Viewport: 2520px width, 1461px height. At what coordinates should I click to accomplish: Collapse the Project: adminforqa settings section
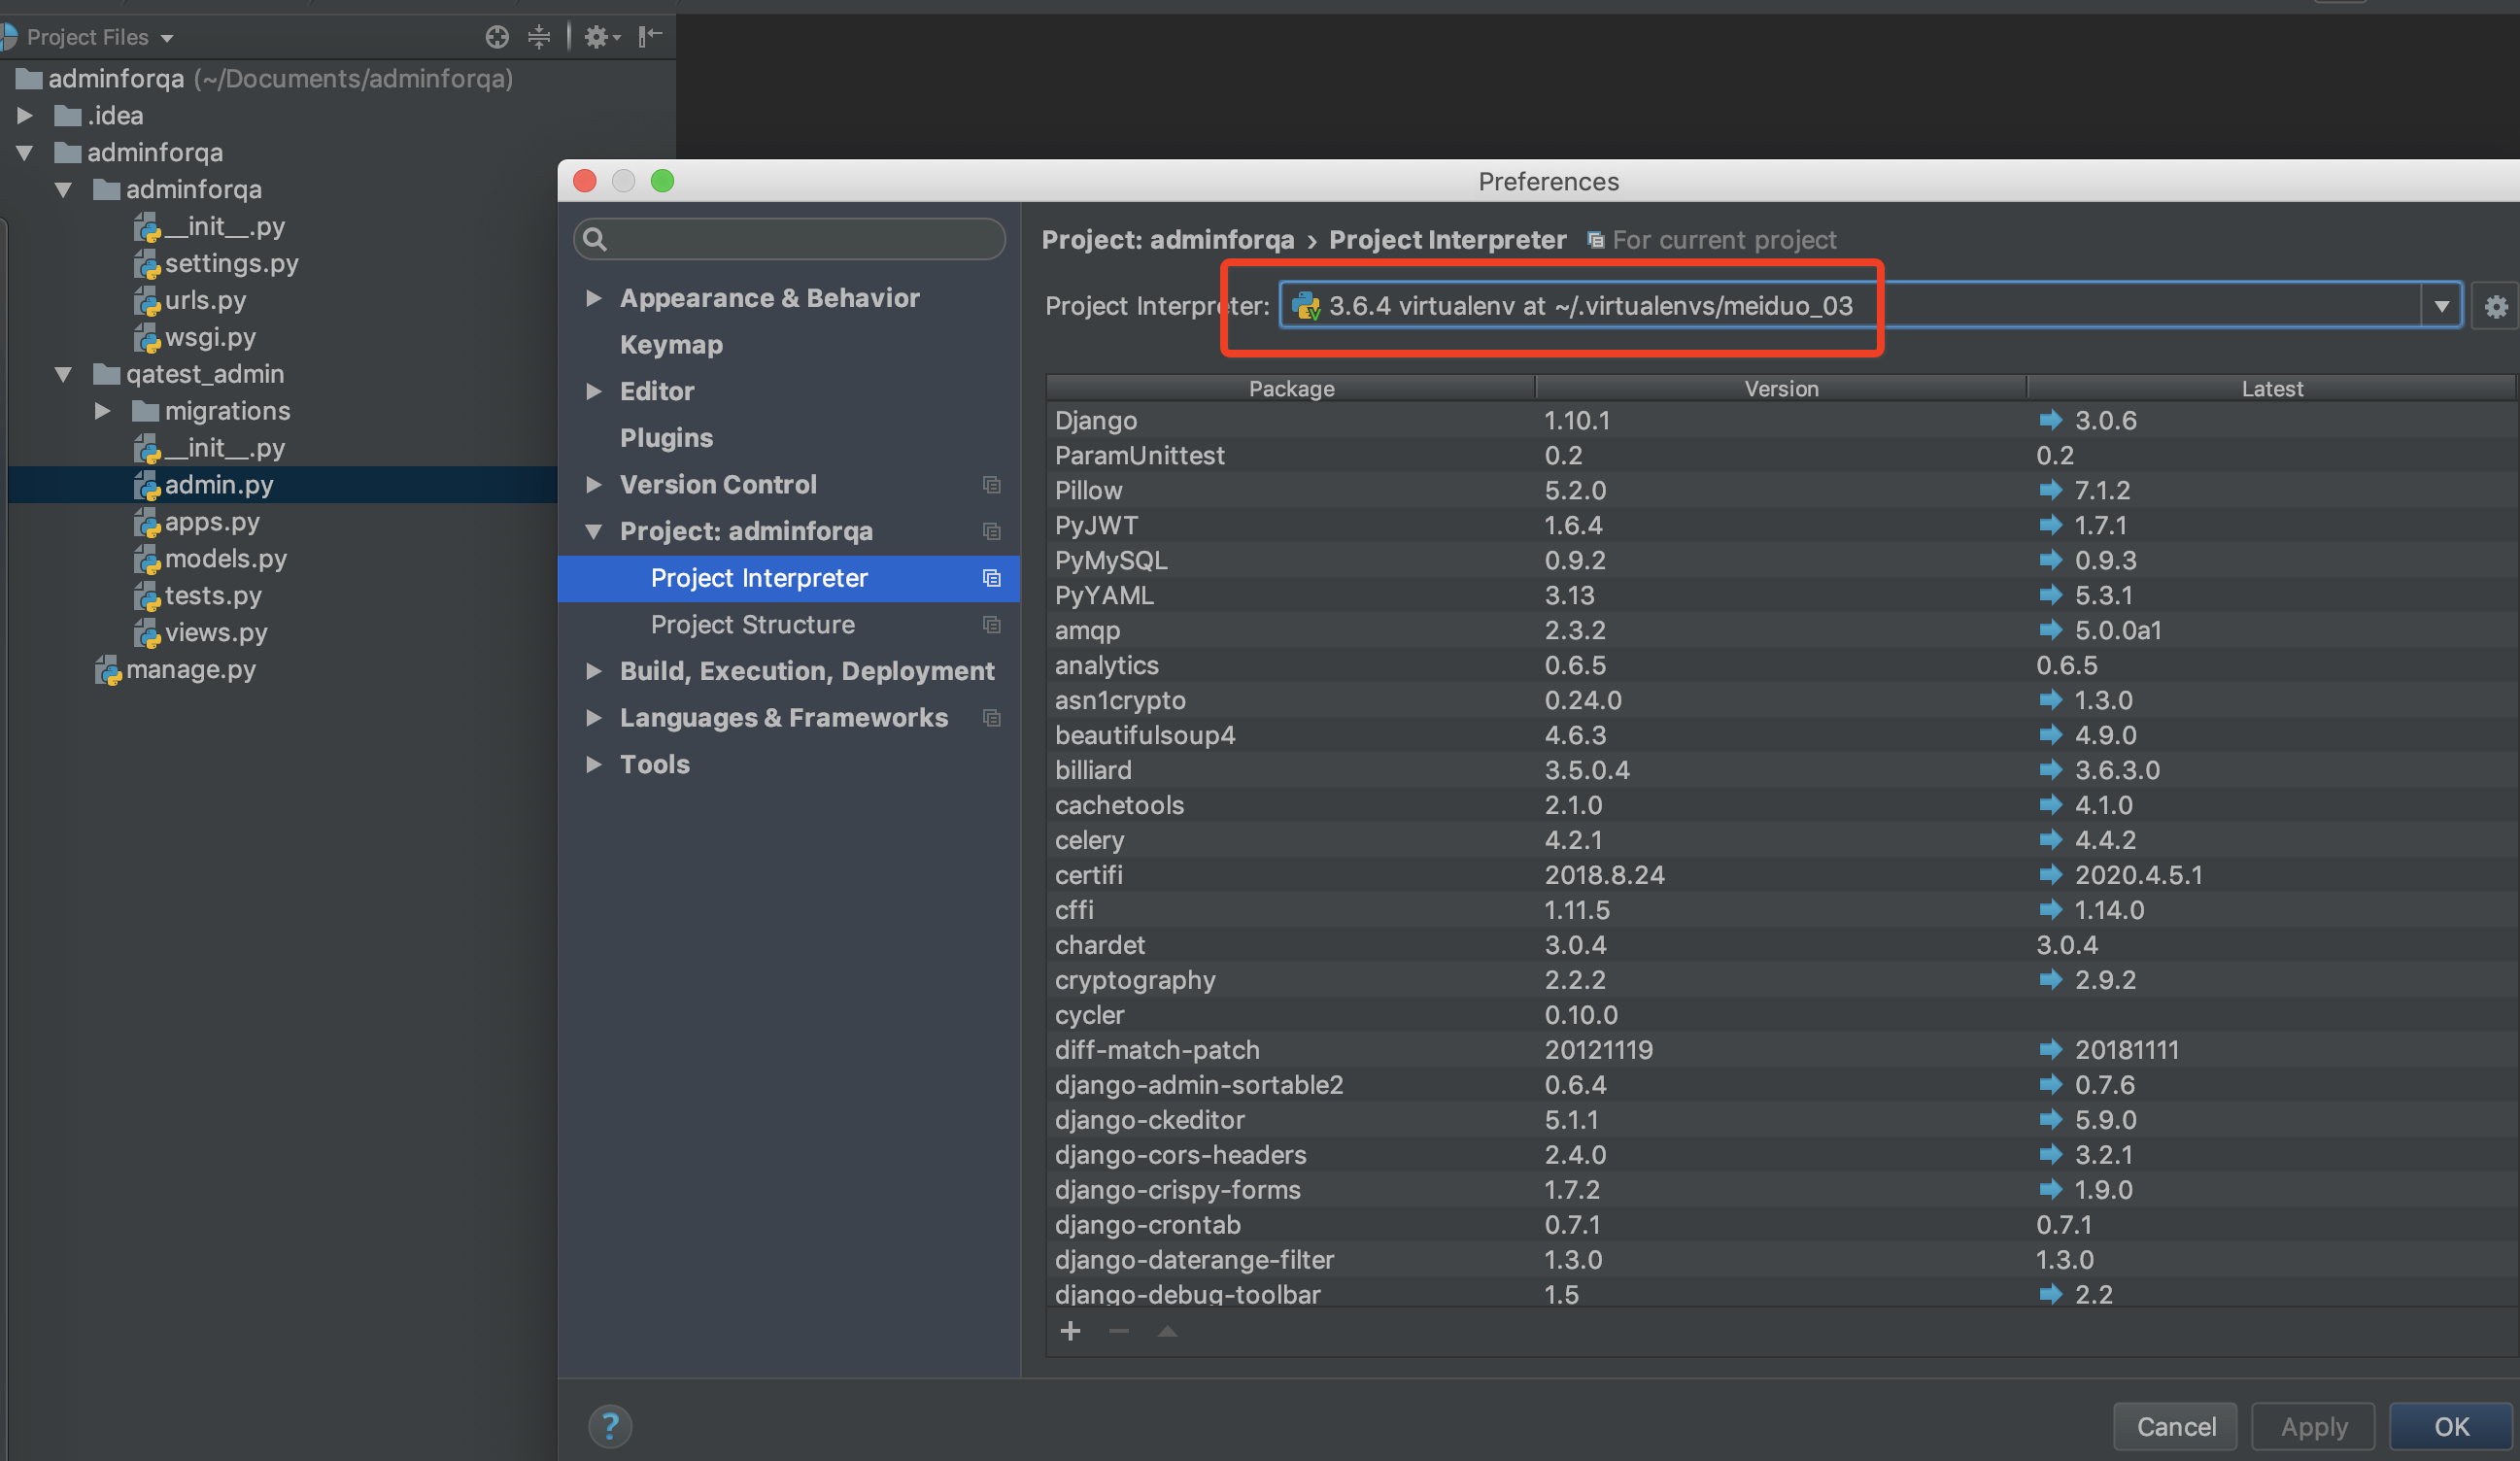pos(594,531)
